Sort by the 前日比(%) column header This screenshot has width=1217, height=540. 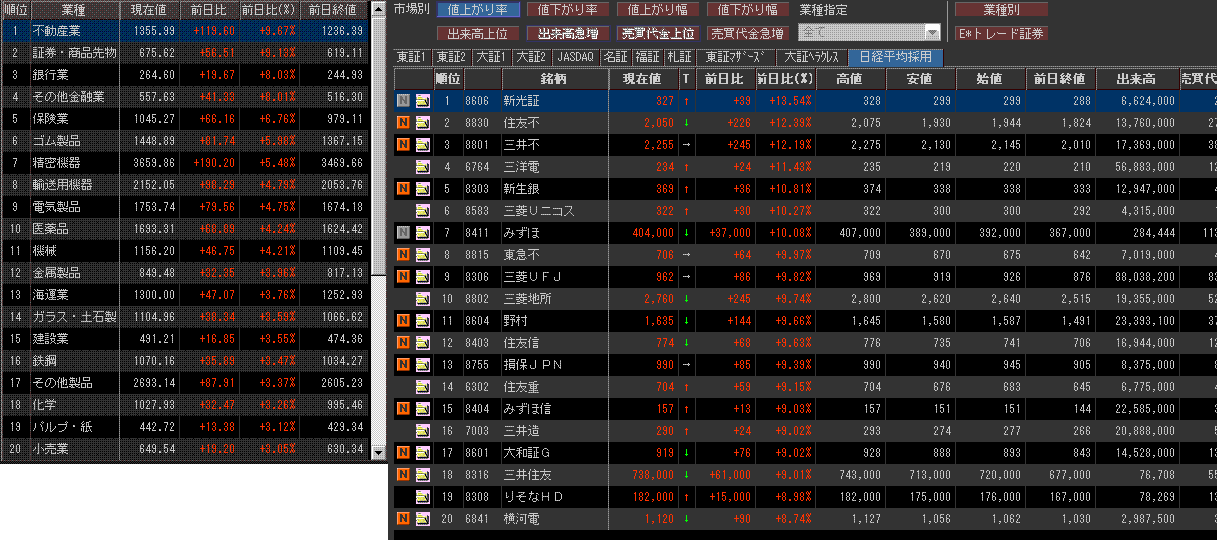click(x=784, y=79)
